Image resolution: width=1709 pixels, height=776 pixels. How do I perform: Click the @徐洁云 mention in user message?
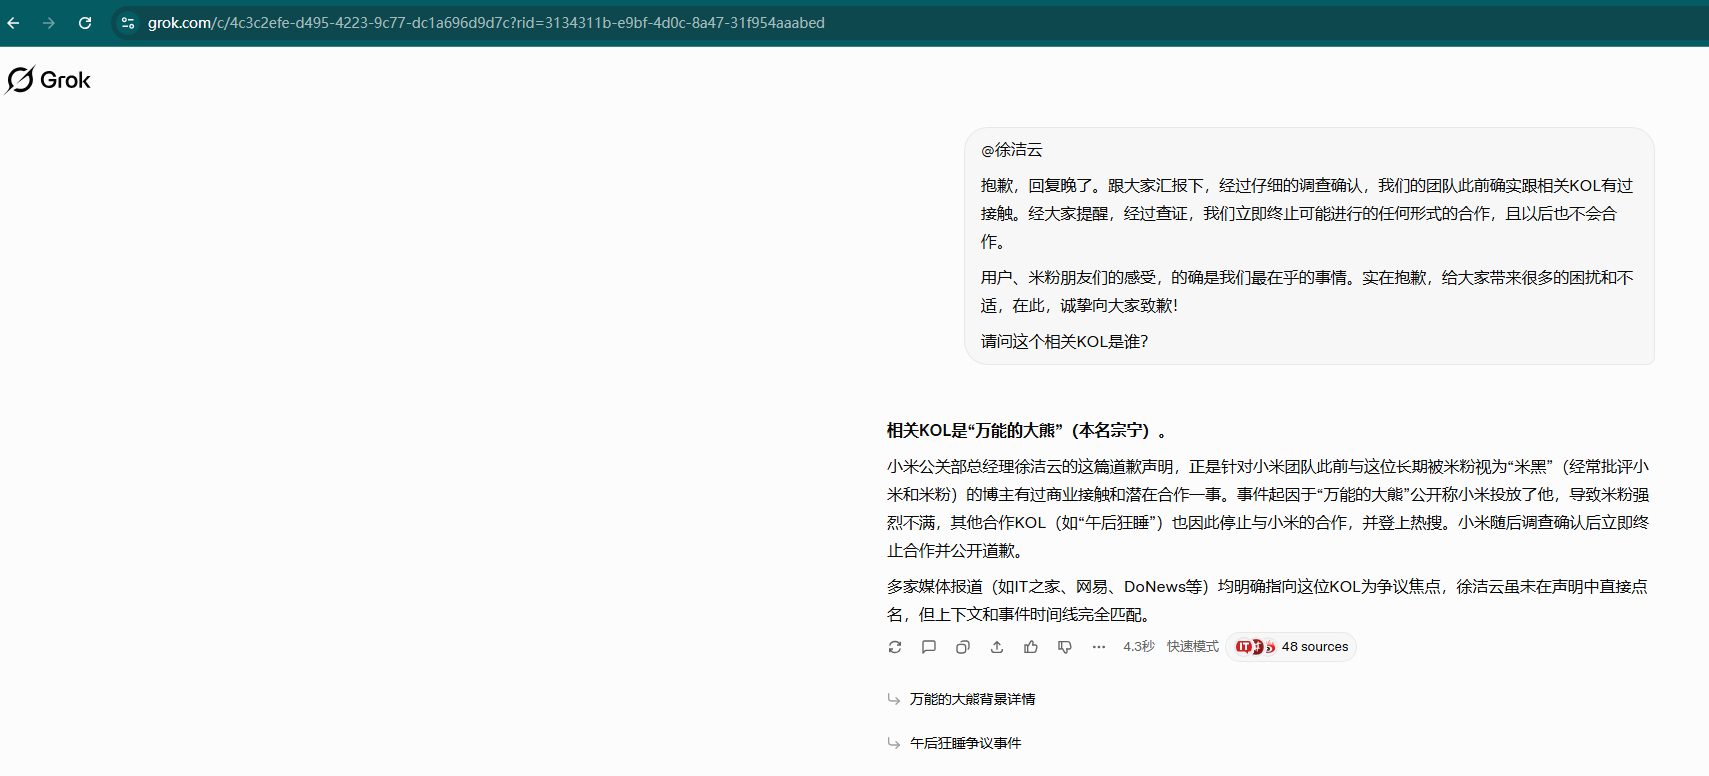[1012, 150]
